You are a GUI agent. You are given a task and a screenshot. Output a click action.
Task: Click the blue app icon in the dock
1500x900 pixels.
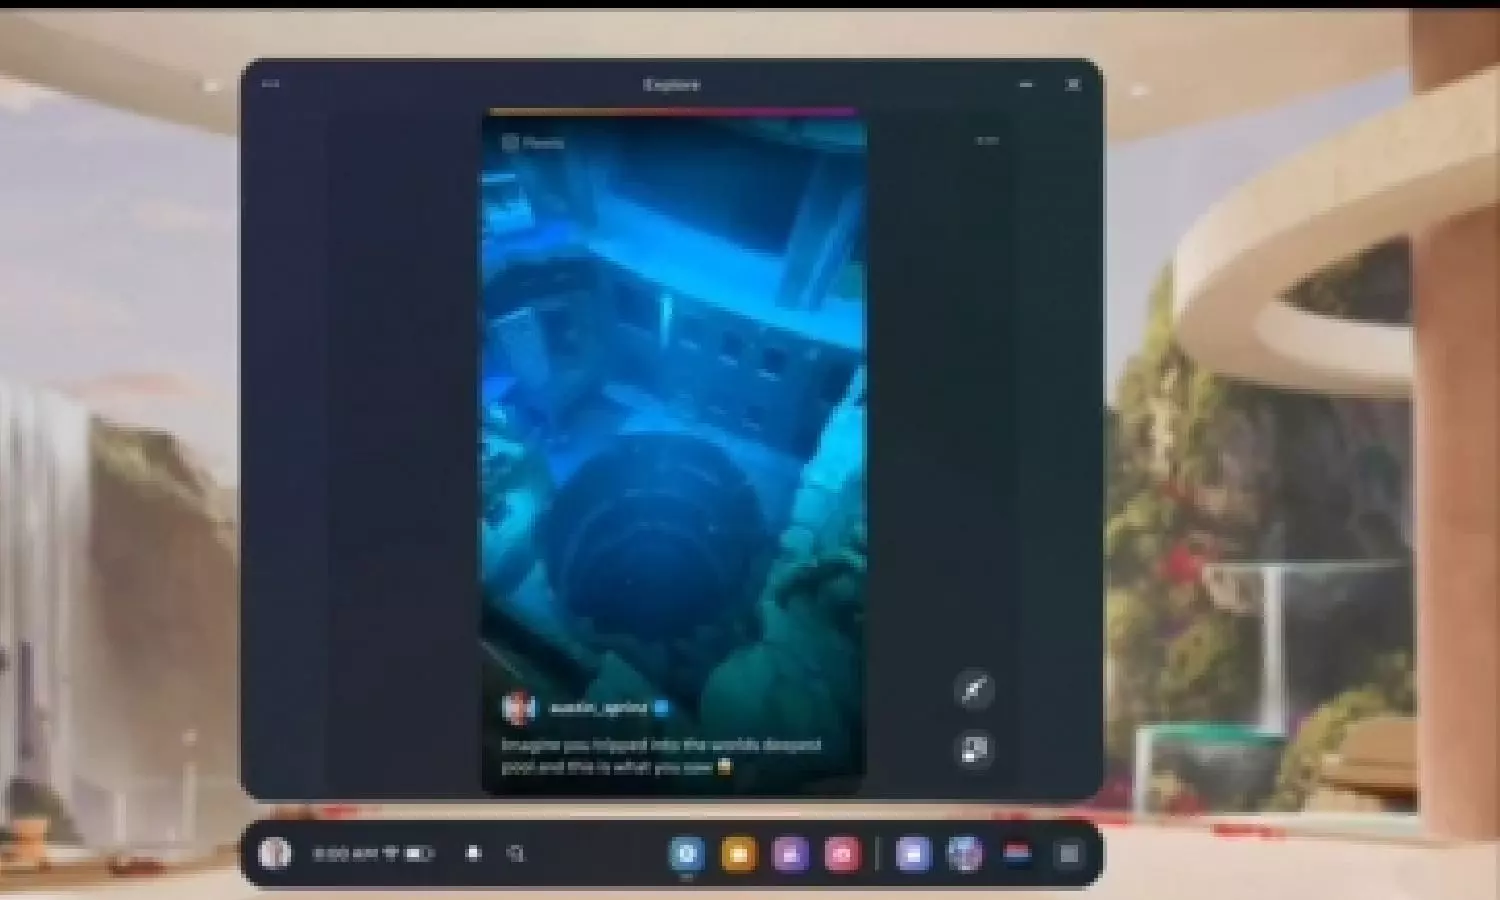(687, 853)
